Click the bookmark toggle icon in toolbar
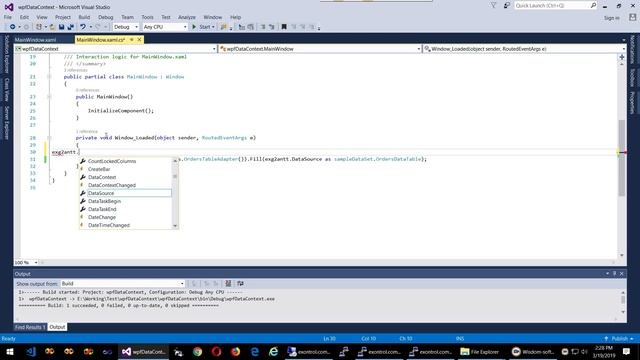 284,27
